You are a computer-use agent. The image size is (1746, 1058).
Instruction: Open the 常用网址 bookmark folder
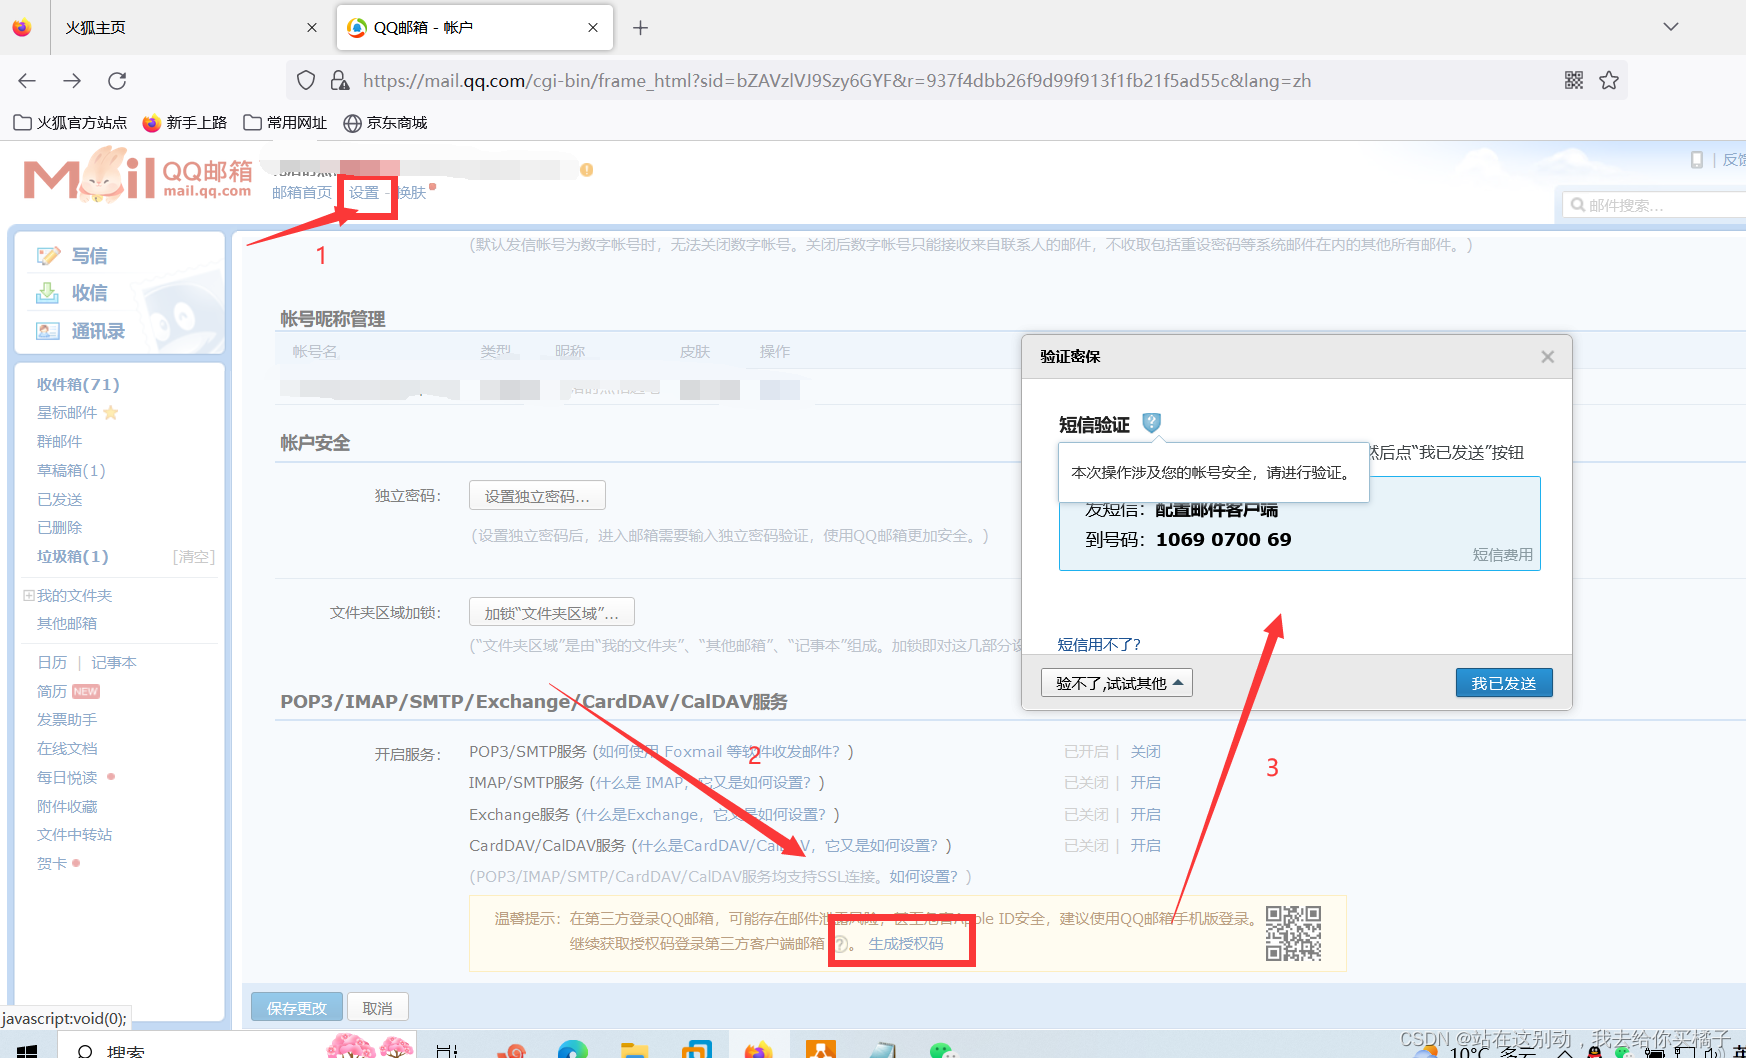285,123
